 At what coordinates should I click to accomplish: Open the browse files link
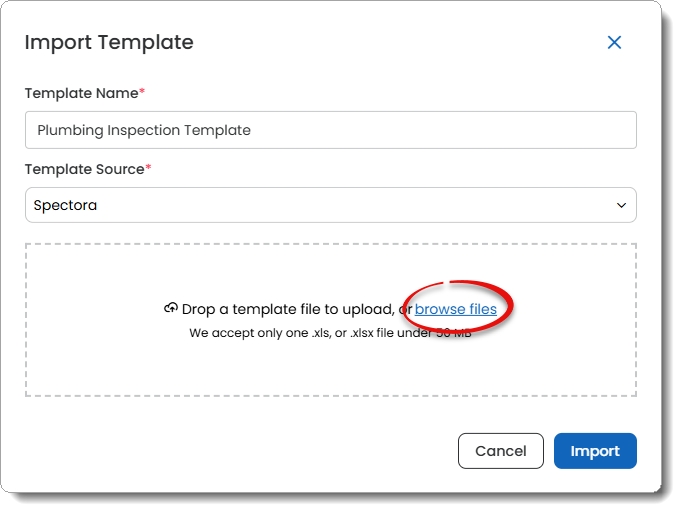[x=456, y=309]
